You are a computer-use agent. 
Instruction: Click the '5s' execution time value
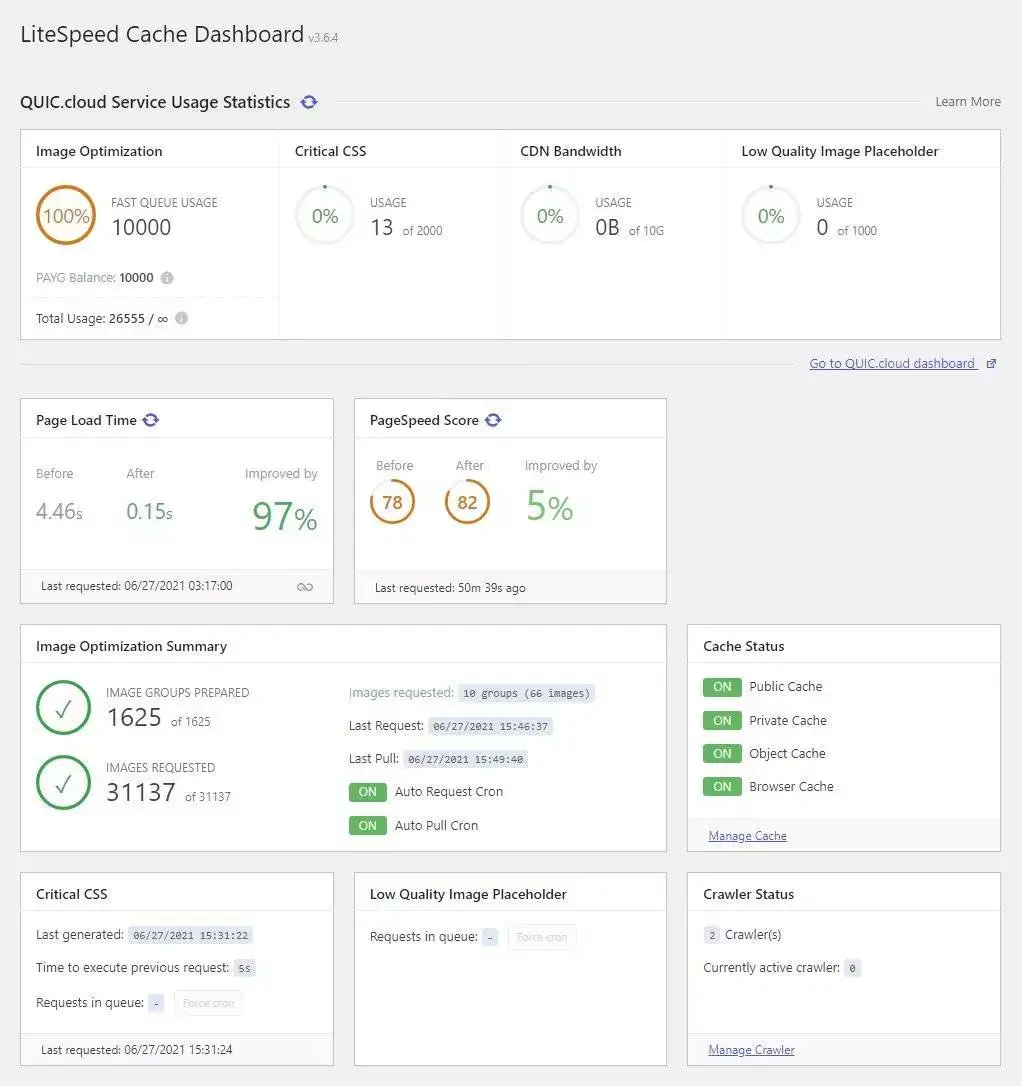pyautogui.click(x=244, y=968)
